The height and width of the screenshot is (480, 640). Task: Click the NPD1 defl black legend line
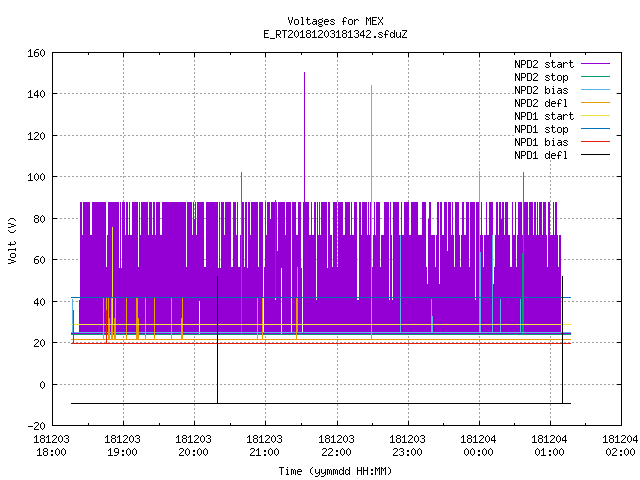tap(595, 155)
